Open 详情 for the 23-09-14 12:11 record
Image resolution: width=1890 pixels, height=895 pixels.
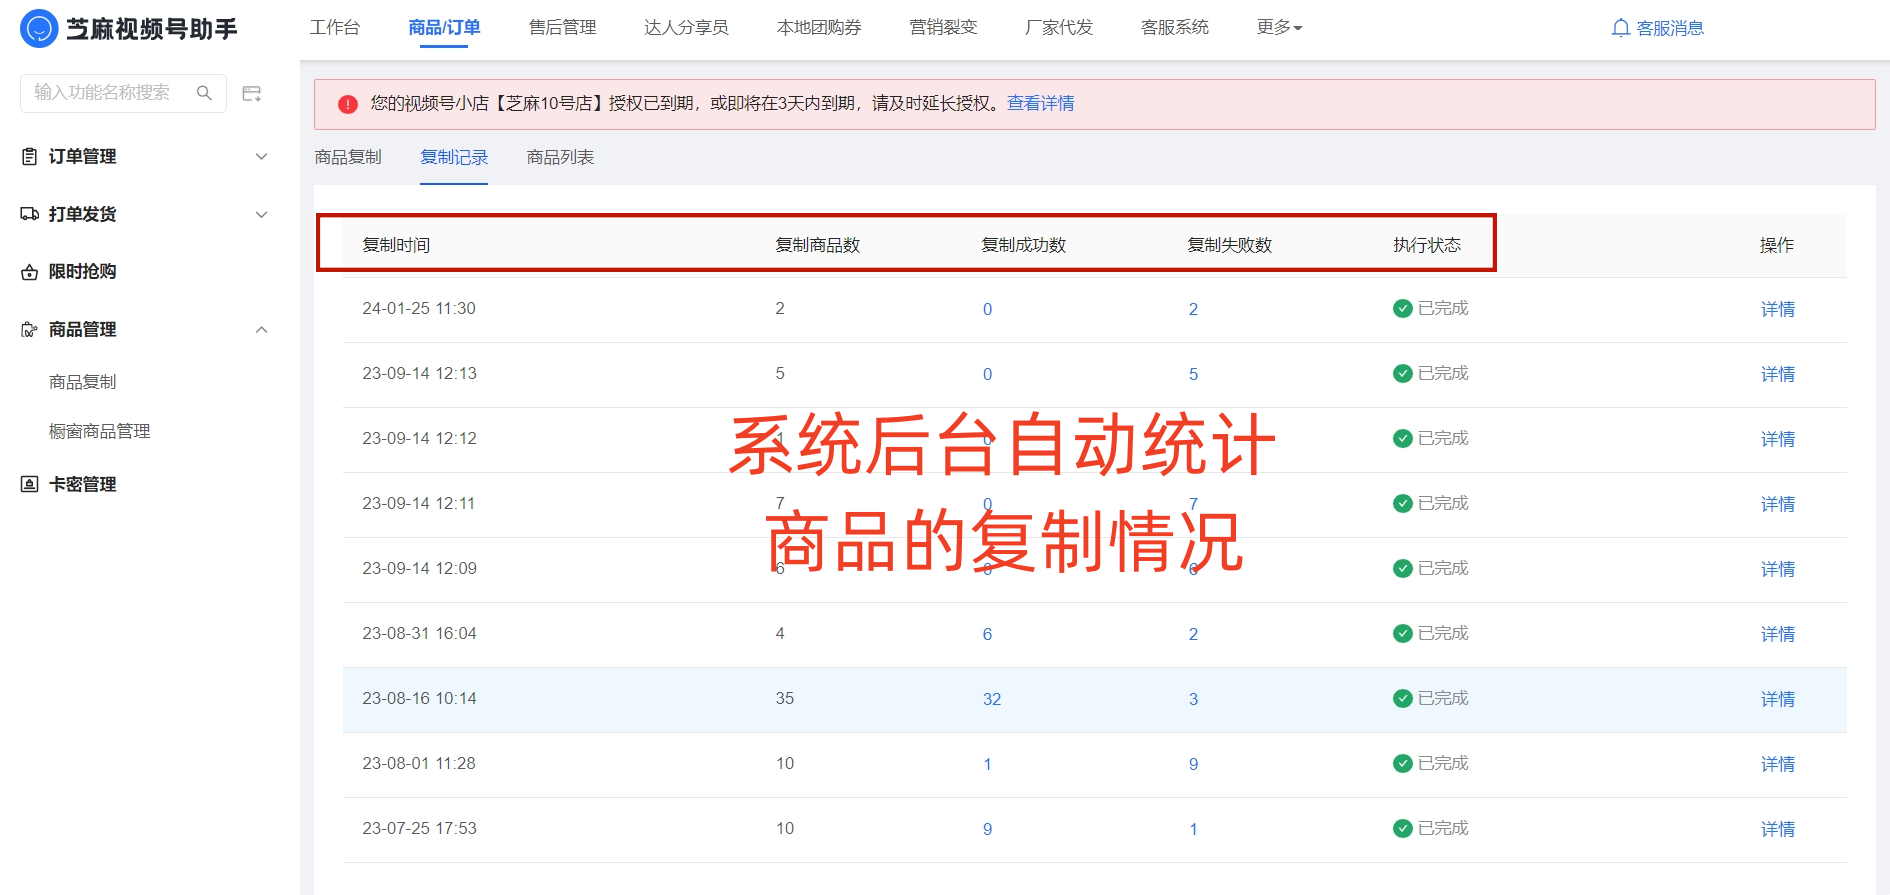click(x=1777, y=504)
